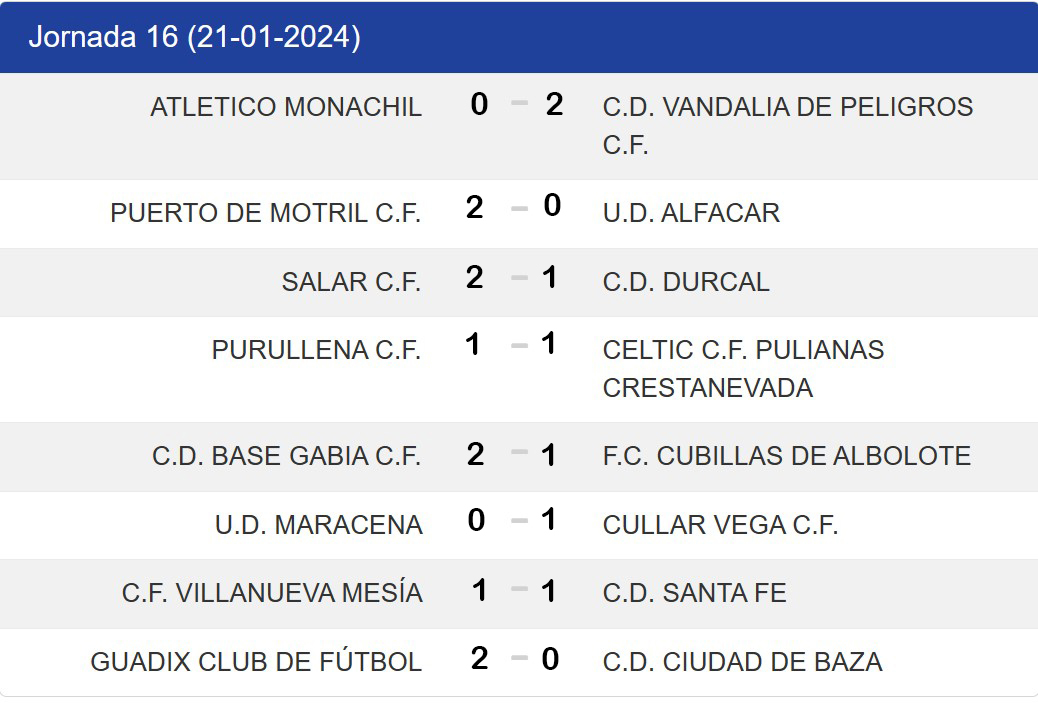
Task: Click the C.D. SANTA FE team name
Action: (694, 593)
